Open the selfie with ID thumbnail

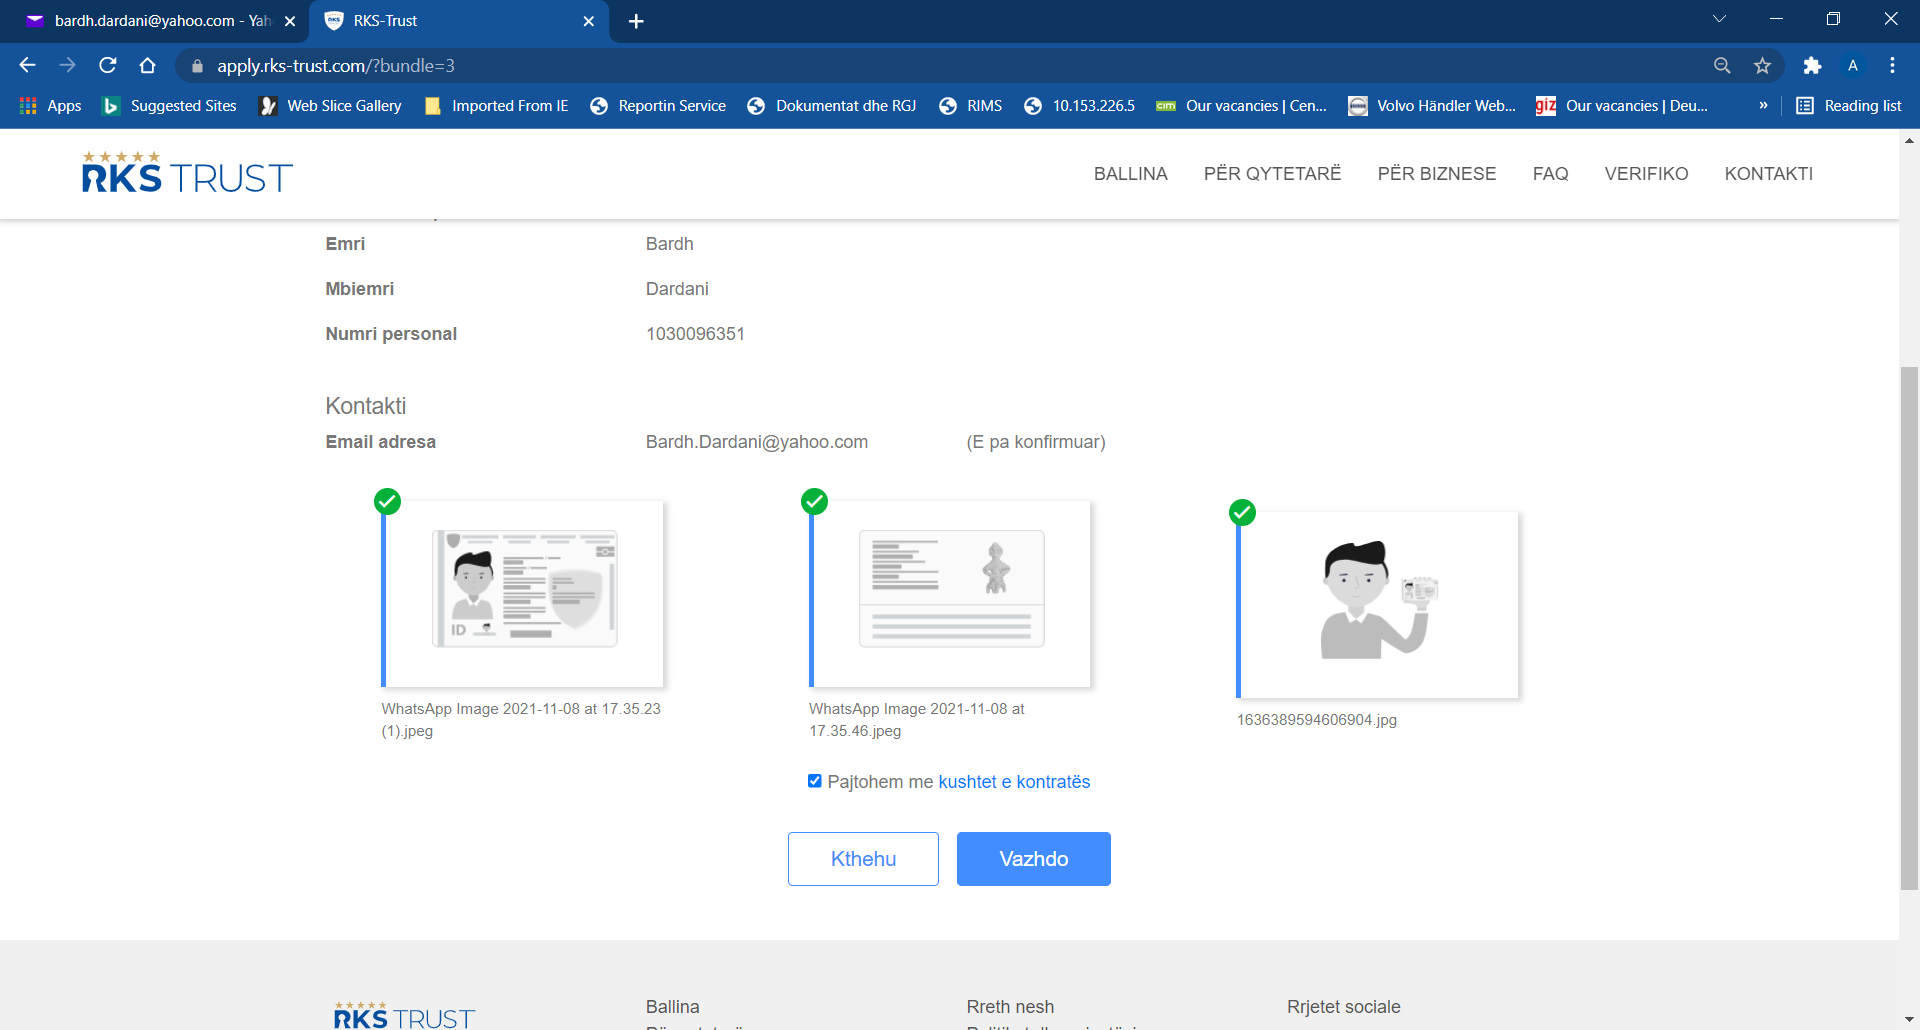[1378, 605]
